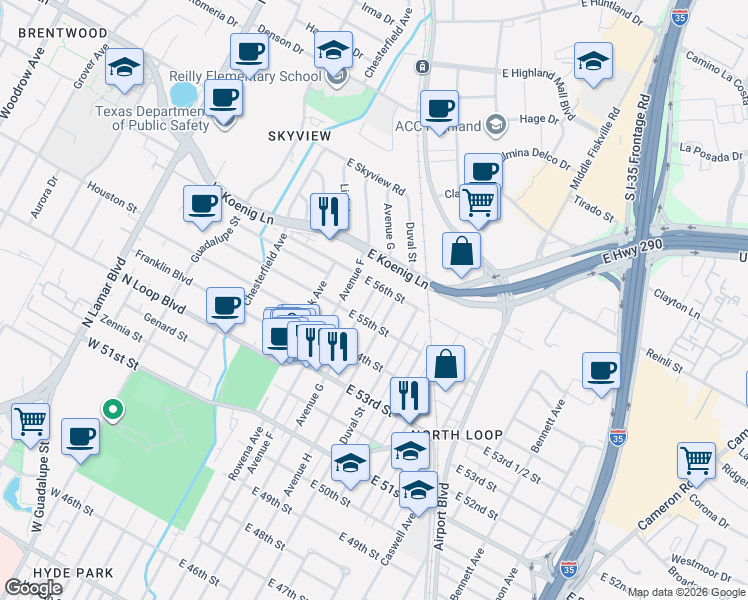Click the school marker just below NORTH LOOP label
The height and width of the screenshot is (600, 748).
point(410,451)
